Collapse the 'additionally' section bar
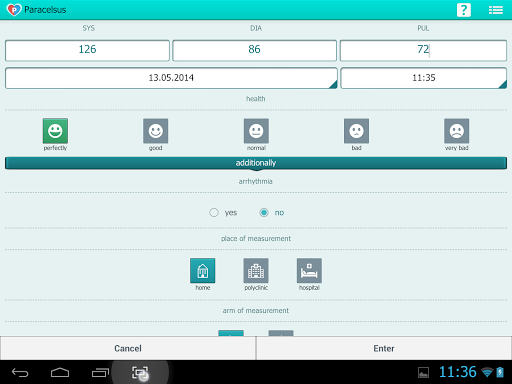The image size is (512, 384). tap(256, 163)
